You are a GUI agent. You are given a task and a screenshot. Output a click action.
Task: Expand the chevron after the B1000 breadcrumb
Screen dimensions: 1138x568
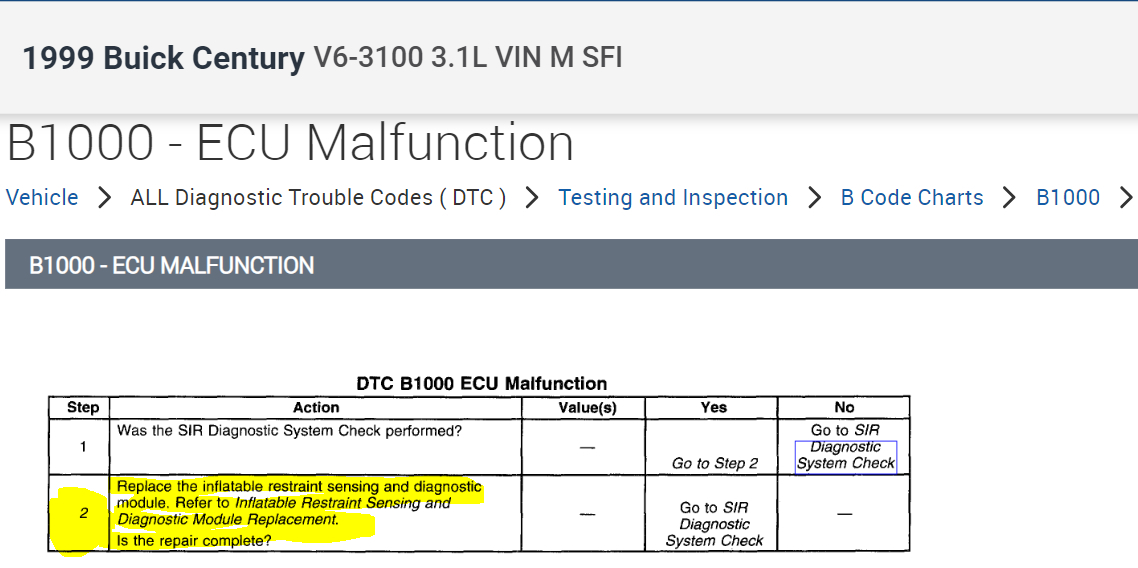[1126, 198]
